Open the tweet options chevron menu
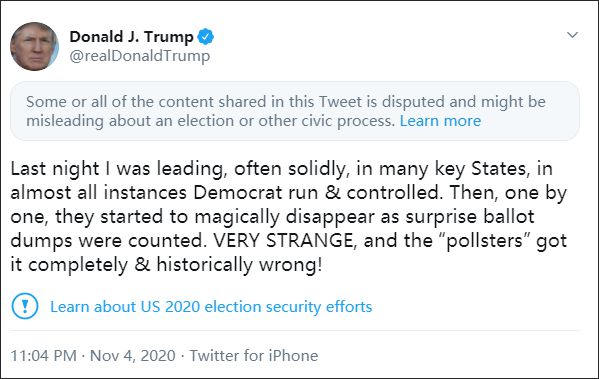This screenshot has height=379, width=599. (x=572, y=35)
